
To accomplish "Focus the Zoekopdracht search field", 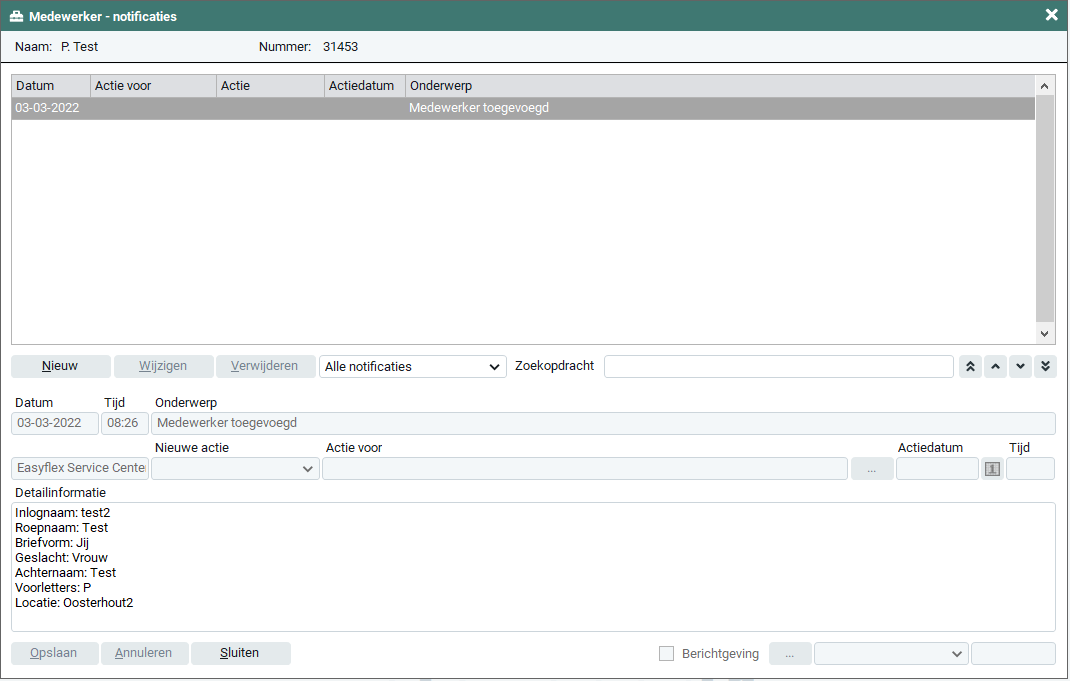I will tap(778, 367).
